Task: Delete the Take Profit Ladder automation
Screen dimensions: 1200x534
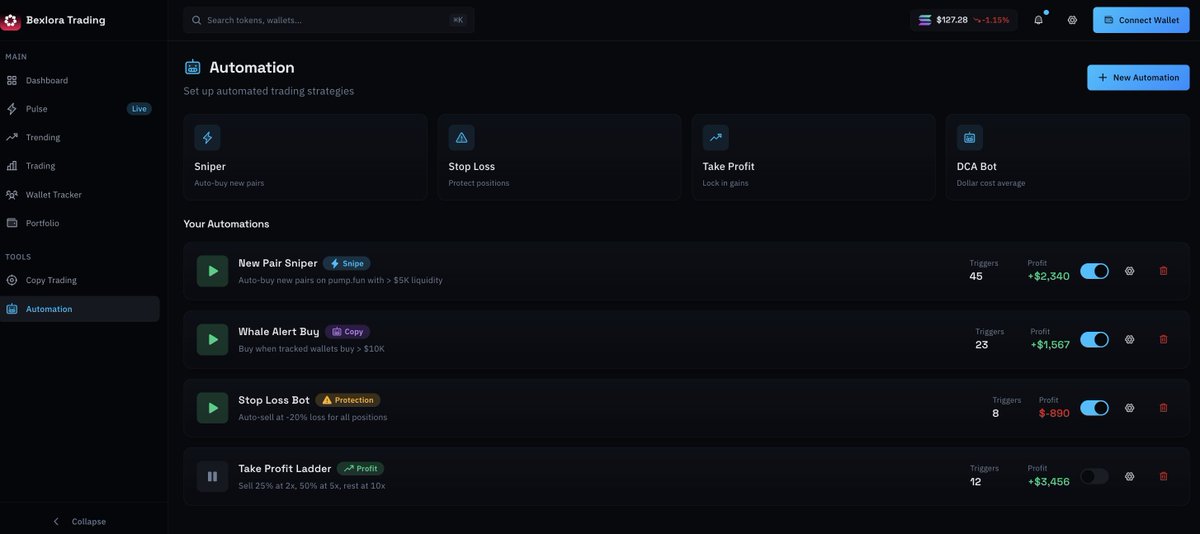Action: pos(1163,476)
